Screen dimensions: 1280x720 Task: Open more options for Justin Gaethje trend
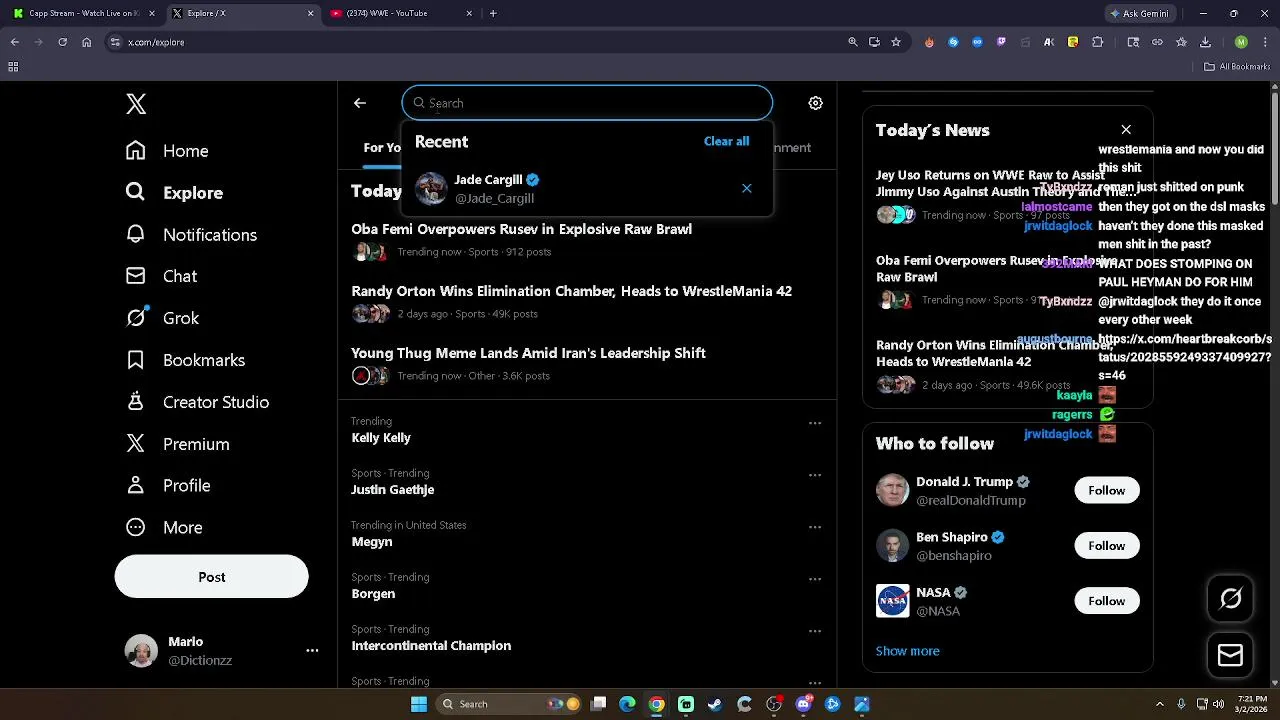click(815, 475)
